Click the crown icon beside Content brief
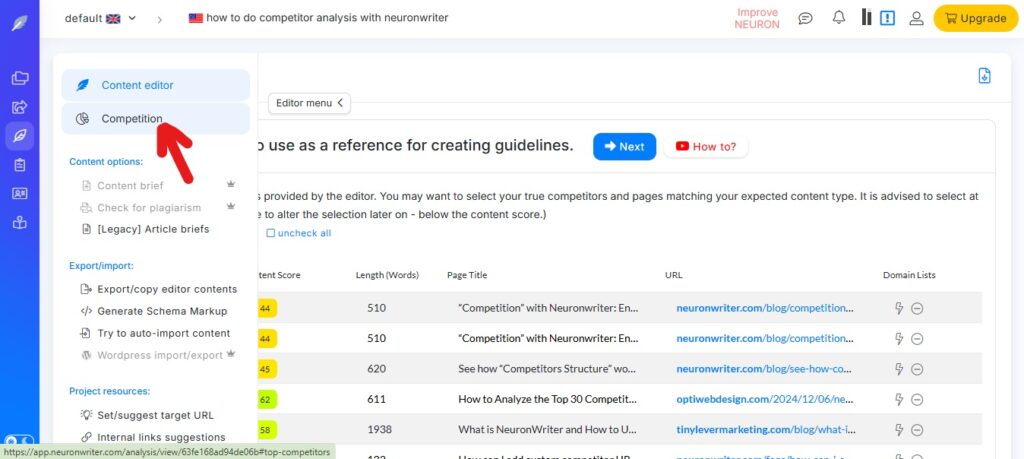 tap(230, 185)
